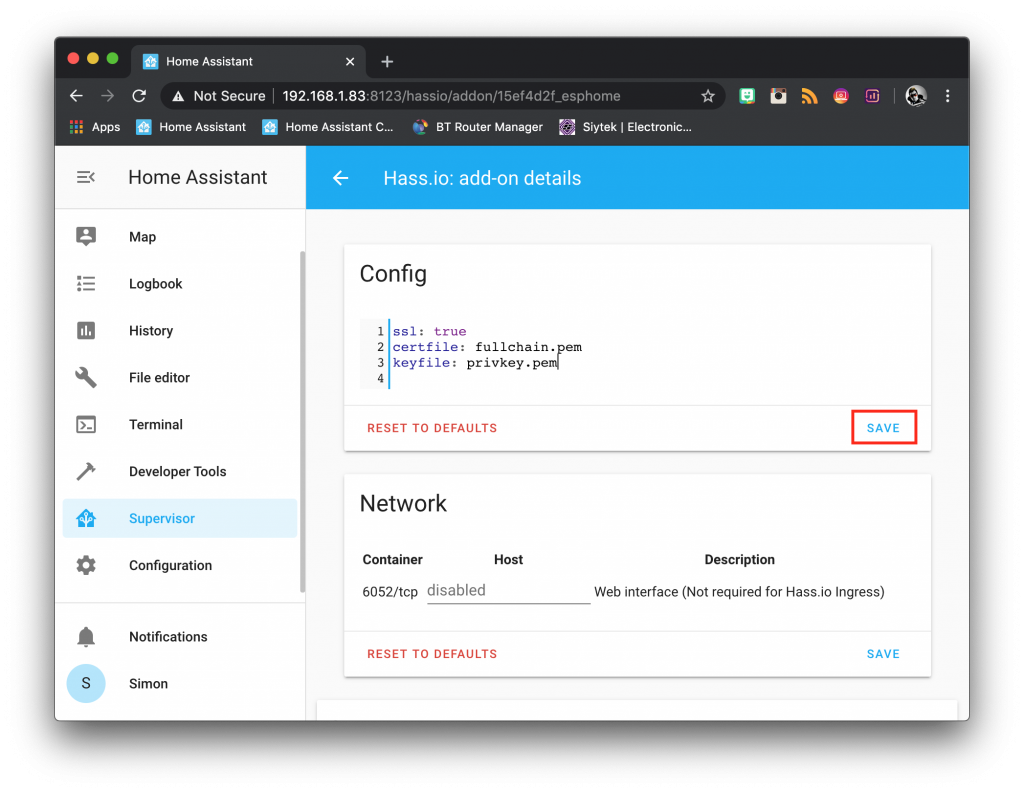Open the camera extension icon
The width and height of the screenshot is (1024, 793).
(778, 96)
